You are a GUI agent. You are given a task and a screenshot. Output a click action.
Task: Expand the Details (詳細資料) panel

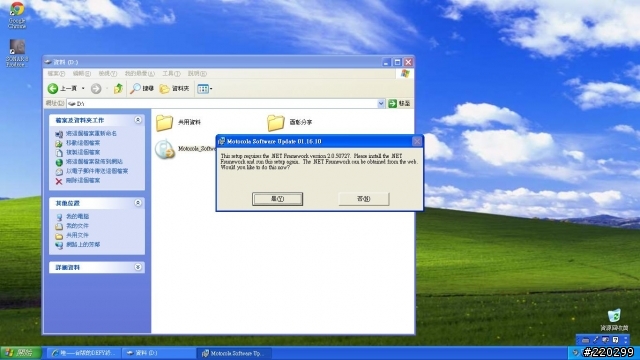[x=138, y=267]
